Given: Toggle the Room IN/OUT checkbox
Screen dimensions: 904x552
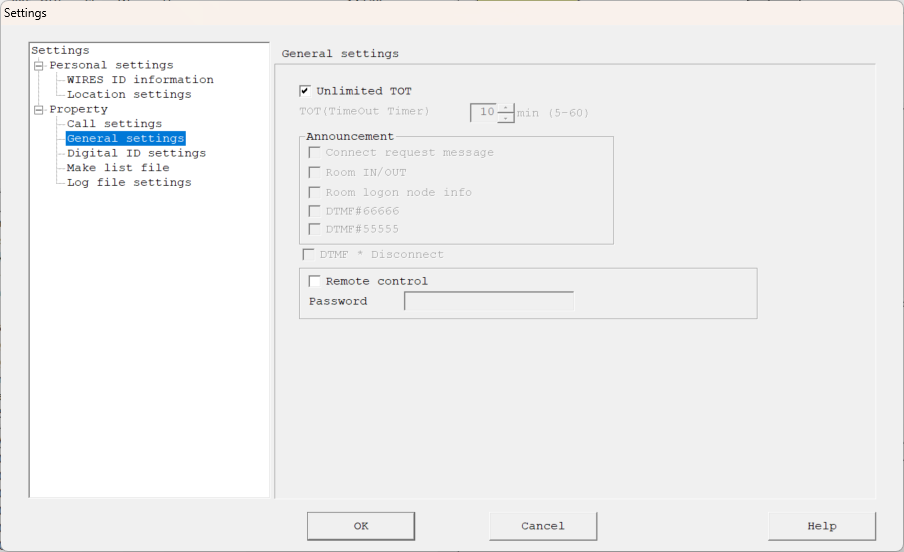Looking at the screenshot, I should coord(315,173).
